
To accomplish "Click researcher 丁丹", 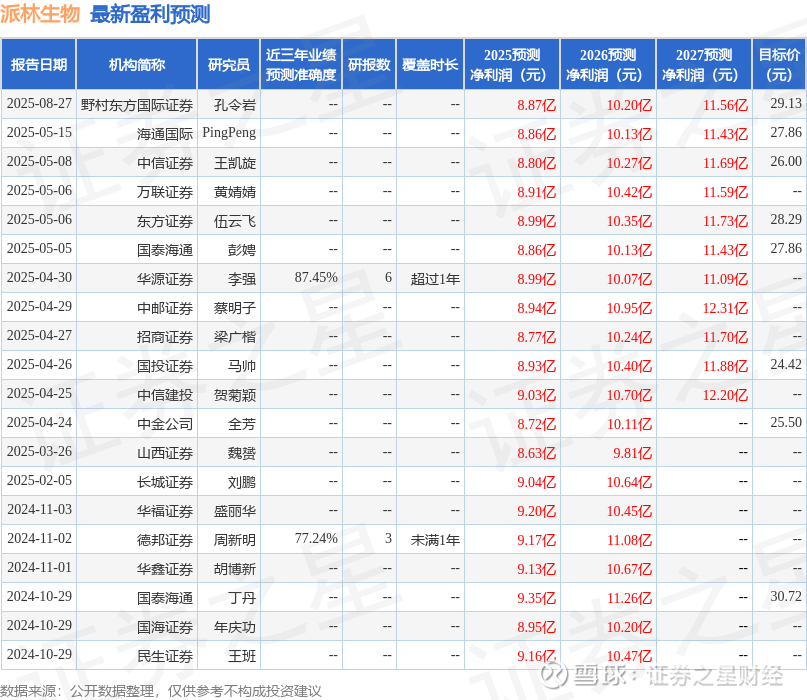I will coord(242,598).
